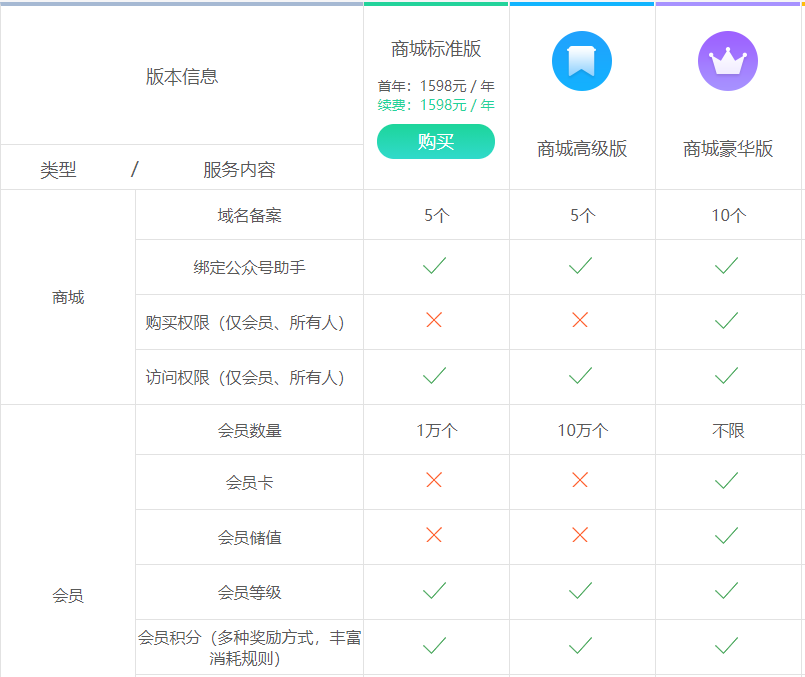The height and width of the screenshot is (677, 805).
Task: Click the red X for 会员储值 in 商城高级版 column
Action: pyautogui.click(x=580, y=535)
